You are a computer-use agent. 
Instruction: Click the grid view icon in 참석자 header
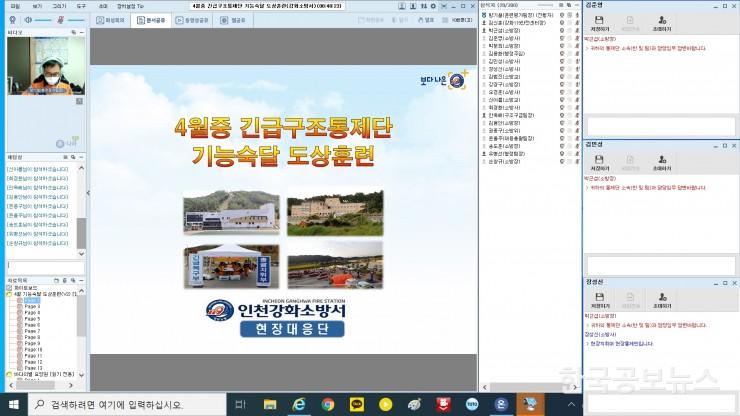(x=561, y=5)
